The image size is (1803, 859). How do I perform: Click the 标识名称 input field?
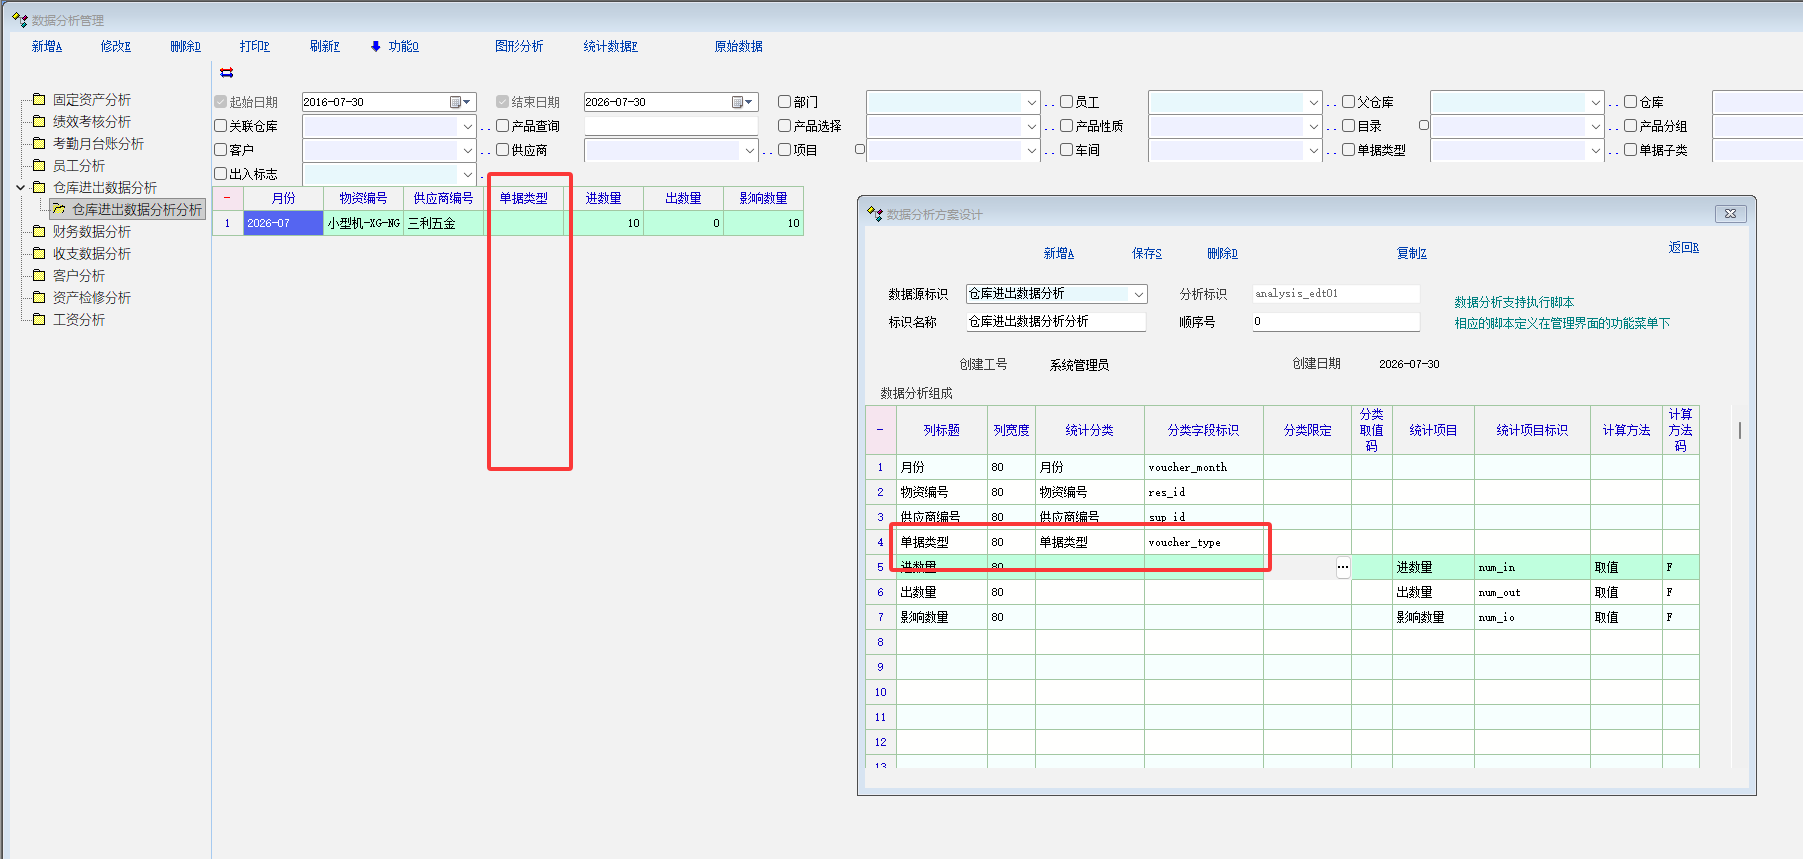coord(1056,322)
